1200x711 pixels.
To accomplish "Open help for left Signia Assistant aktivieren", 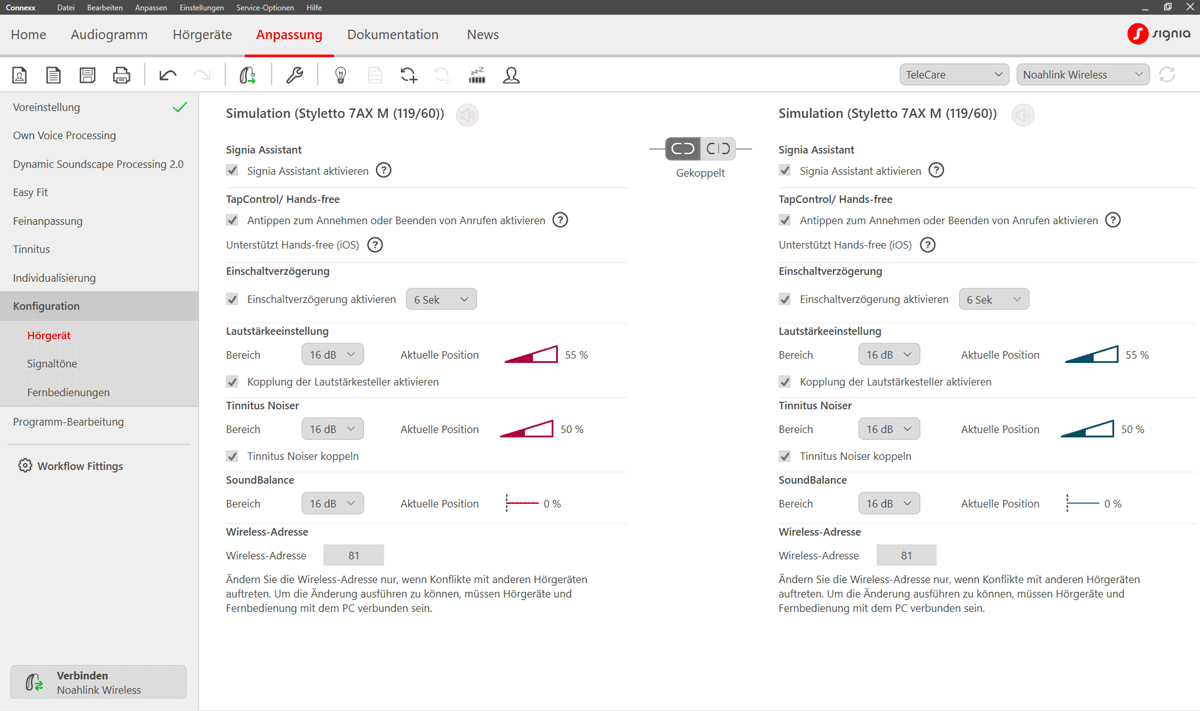I will pyautogui.click(x=384, y=170).
